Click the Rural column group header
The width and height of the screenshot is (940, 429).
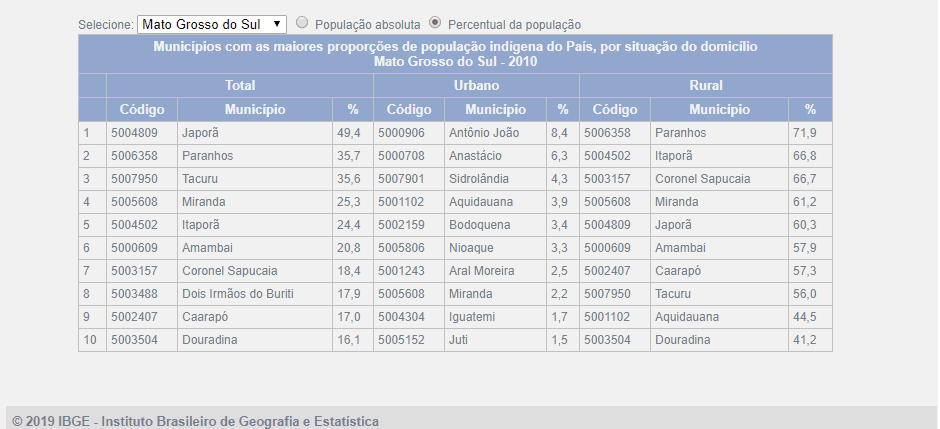(705, 86)
